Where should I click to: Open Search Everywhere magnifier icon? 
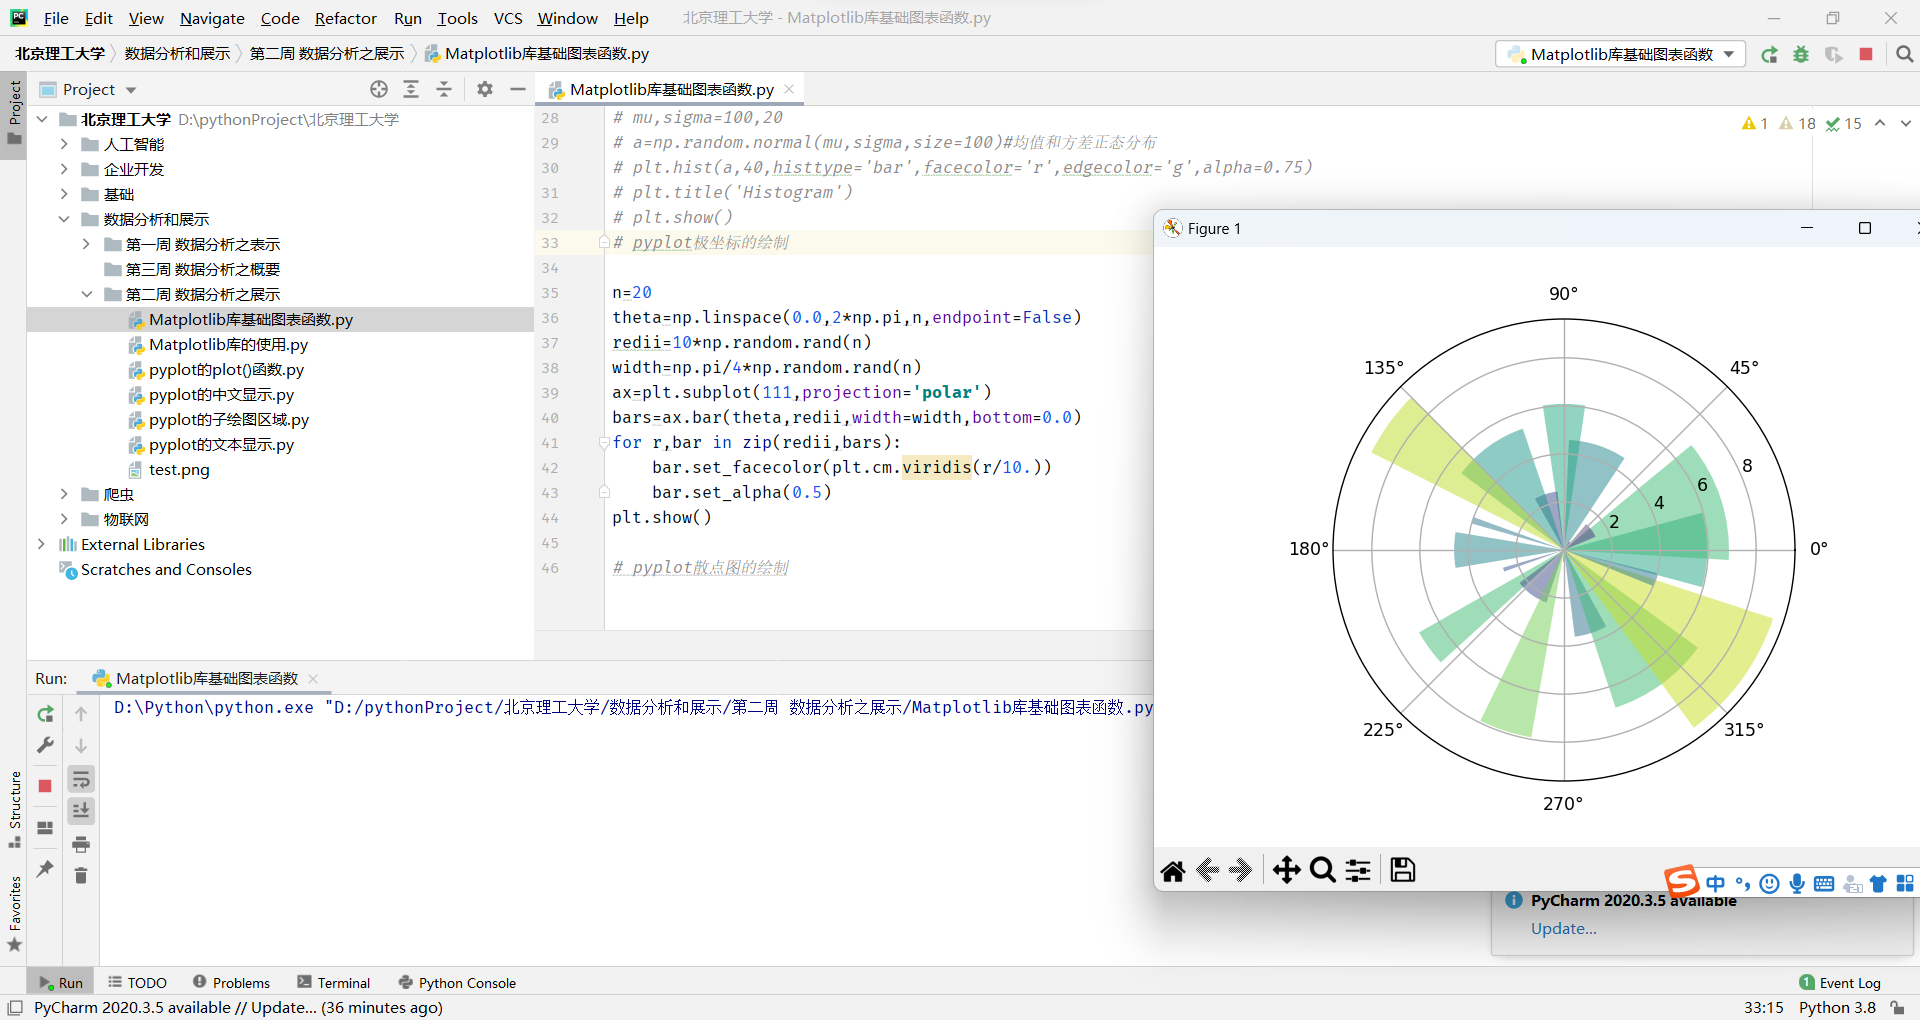[1905, 55]
